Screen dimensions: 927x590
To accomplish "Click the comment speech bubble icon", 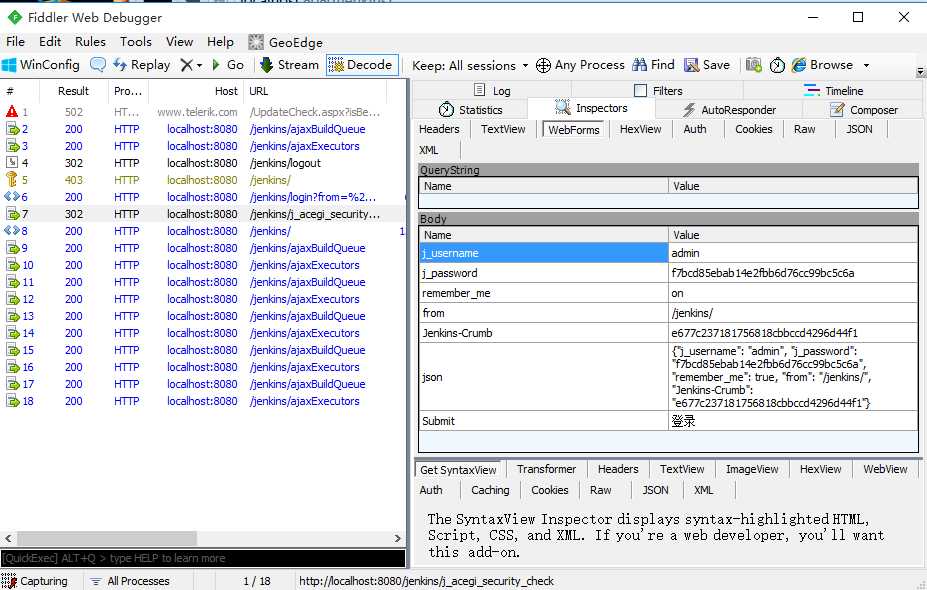I will 98,65.
